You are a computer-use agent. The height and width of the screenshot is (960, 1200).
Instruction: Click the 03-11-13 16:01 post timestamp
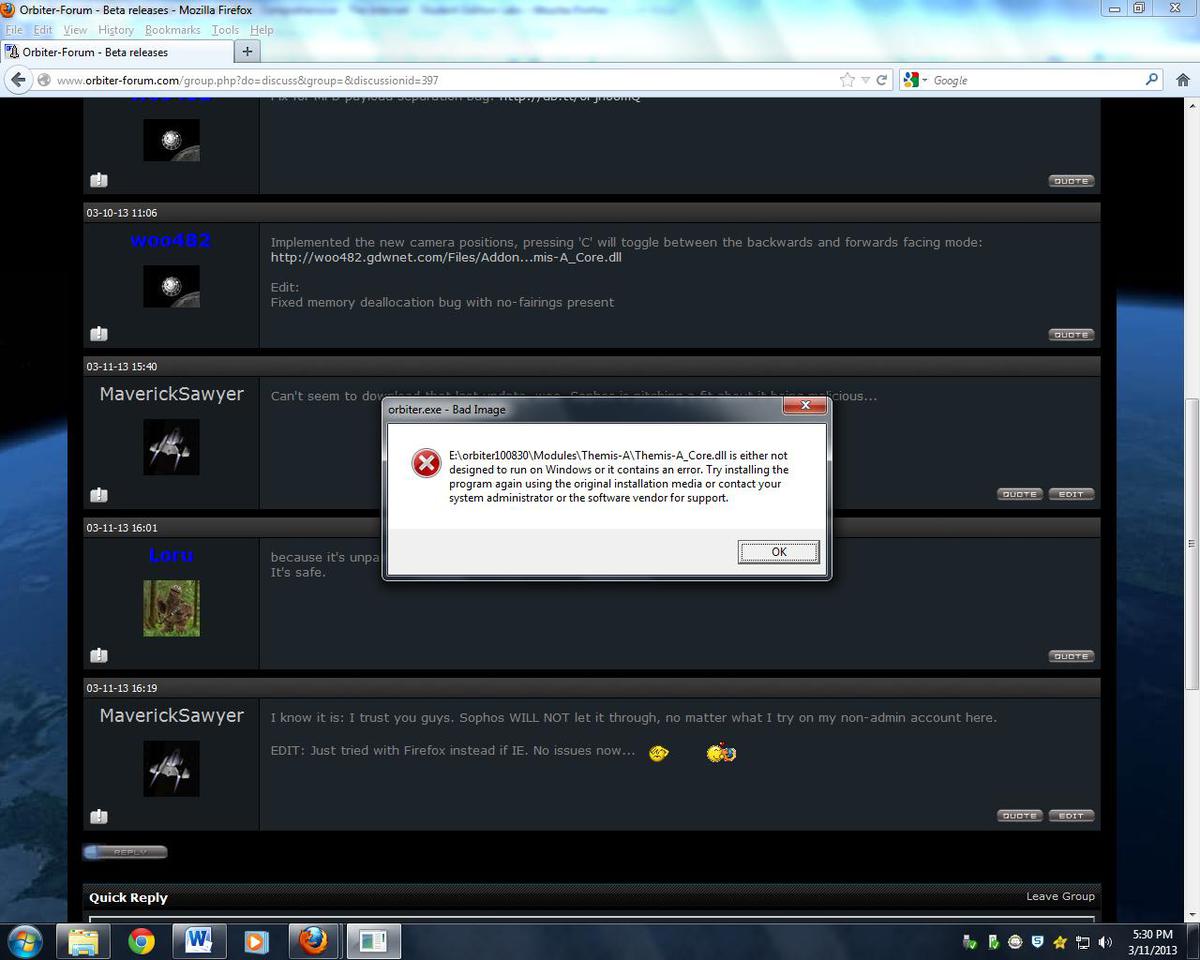(122, 527)
